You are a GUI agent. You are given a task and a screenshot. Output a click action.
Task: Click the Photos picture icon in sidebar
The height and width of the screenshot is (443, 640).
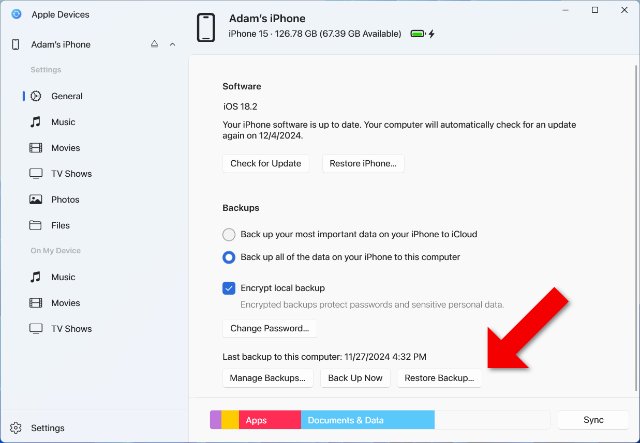coord(36,199)
